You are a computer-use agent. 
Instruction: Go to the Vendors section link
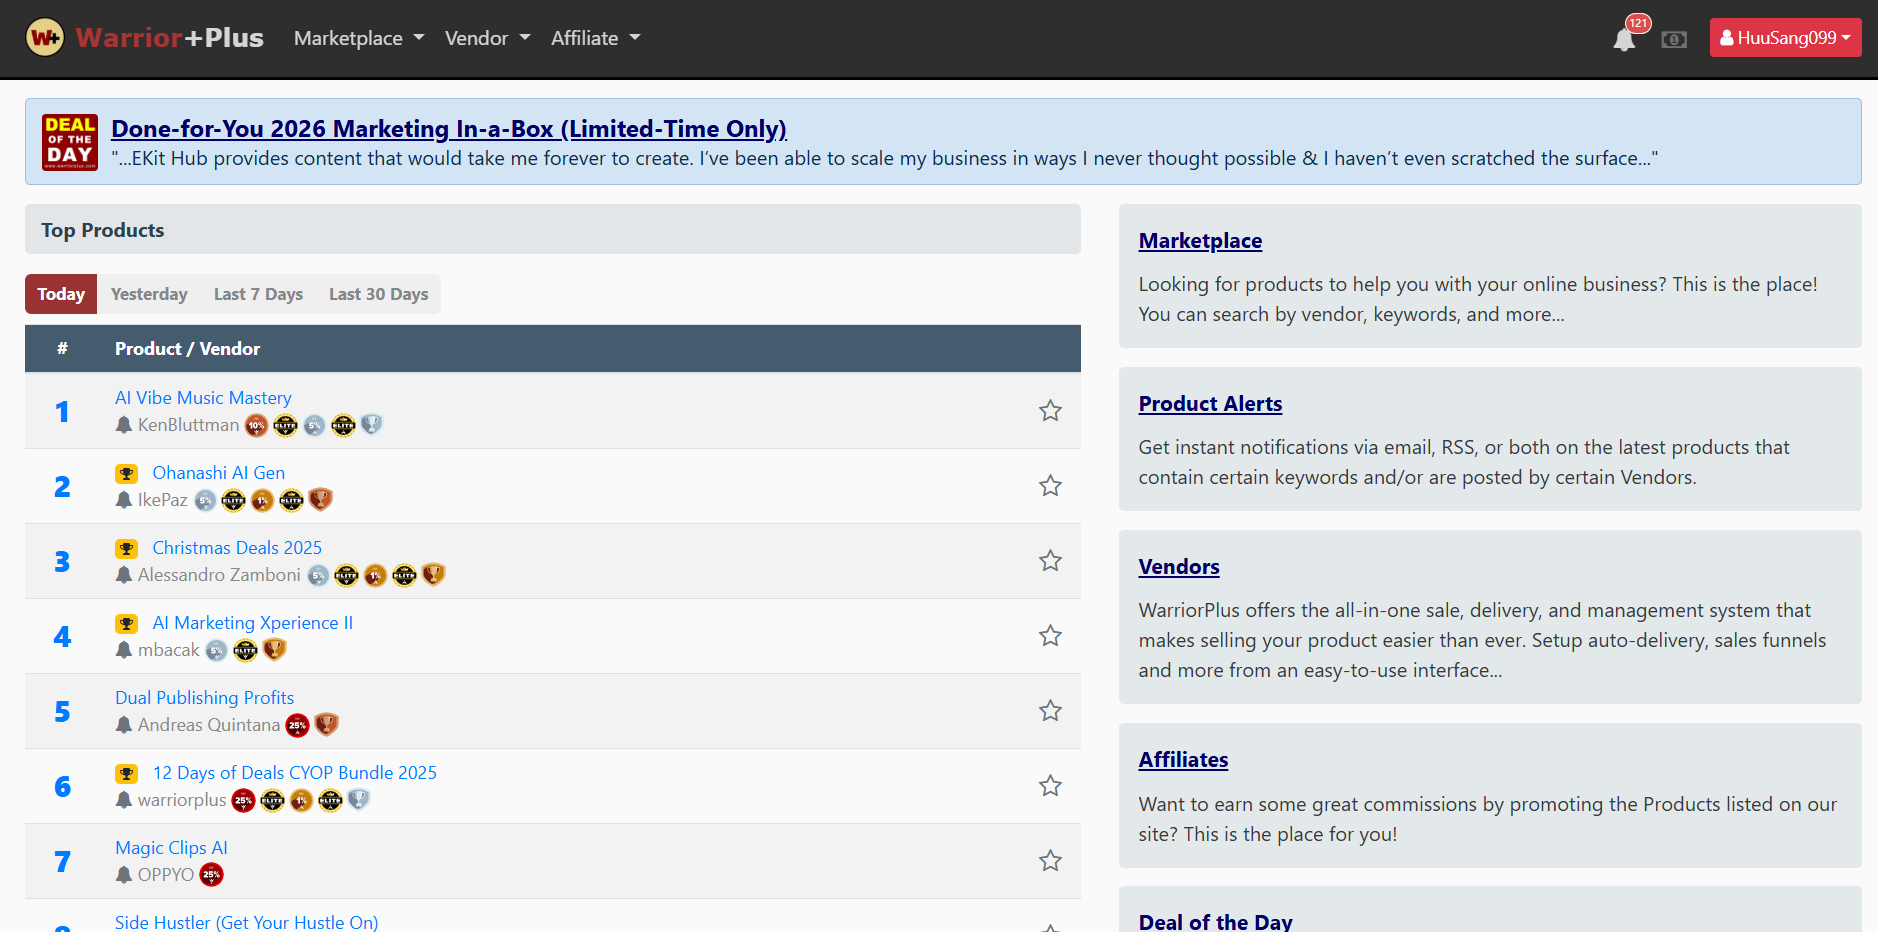pos(1179,567)
